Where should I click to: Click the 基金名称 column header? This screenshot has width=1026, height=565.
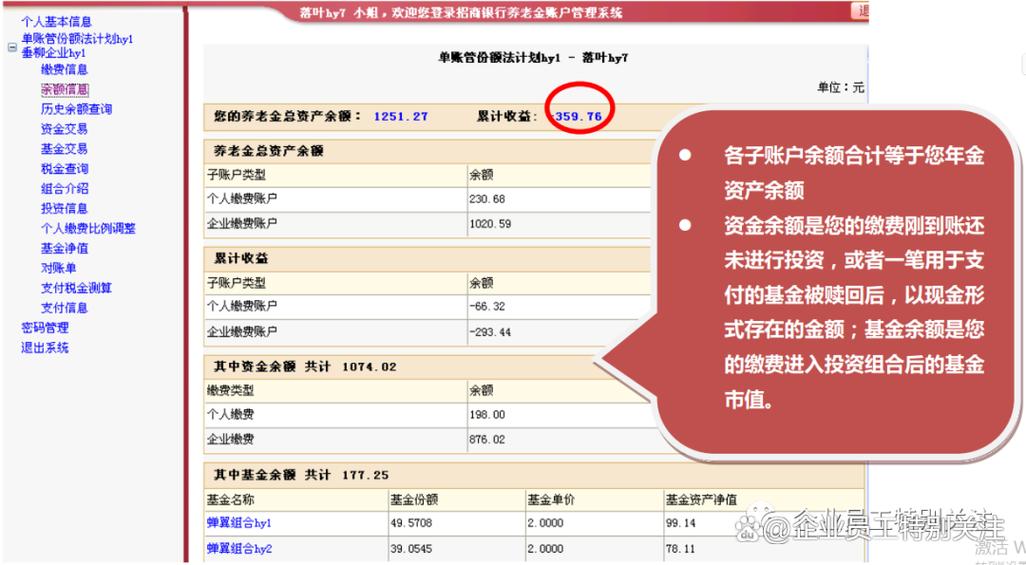(x=230, y=500)
